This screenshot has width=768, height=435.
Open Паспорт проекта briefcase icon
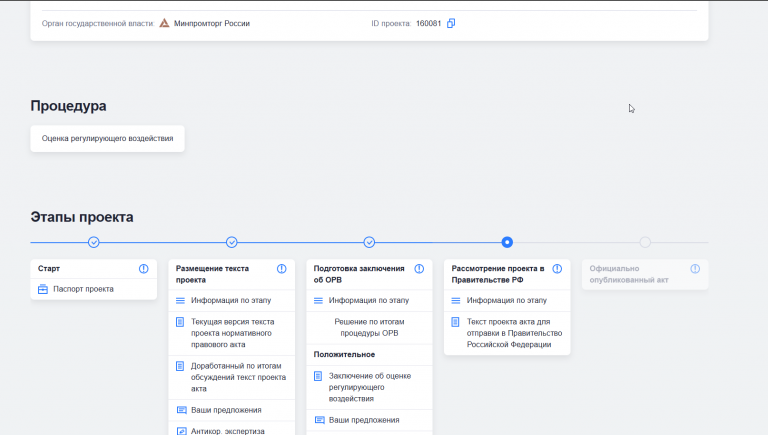click(x=43, y=289)
